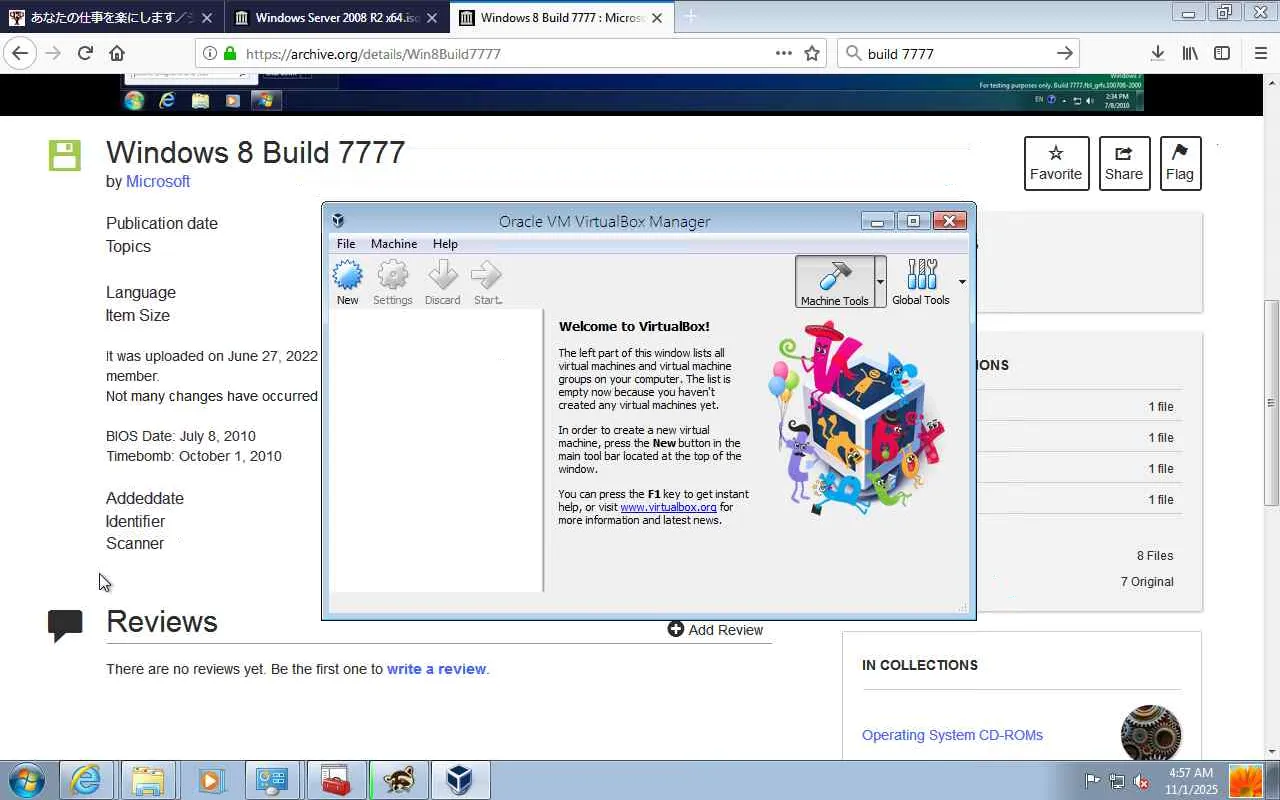Toggle the Machine Tools button in VirtualBox
Image resolution: width=1280 pixels, height=800 pixels.
point(834,281)
